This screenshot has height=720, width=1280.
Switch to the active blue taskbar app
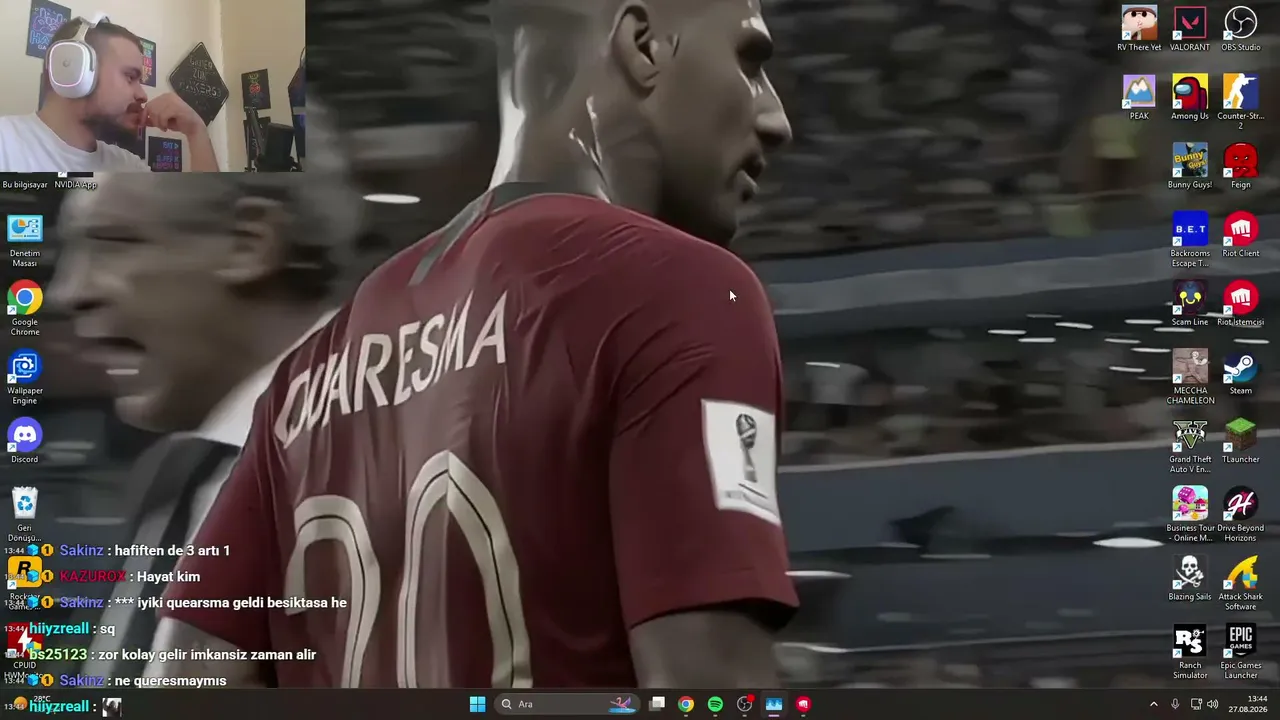774,704
